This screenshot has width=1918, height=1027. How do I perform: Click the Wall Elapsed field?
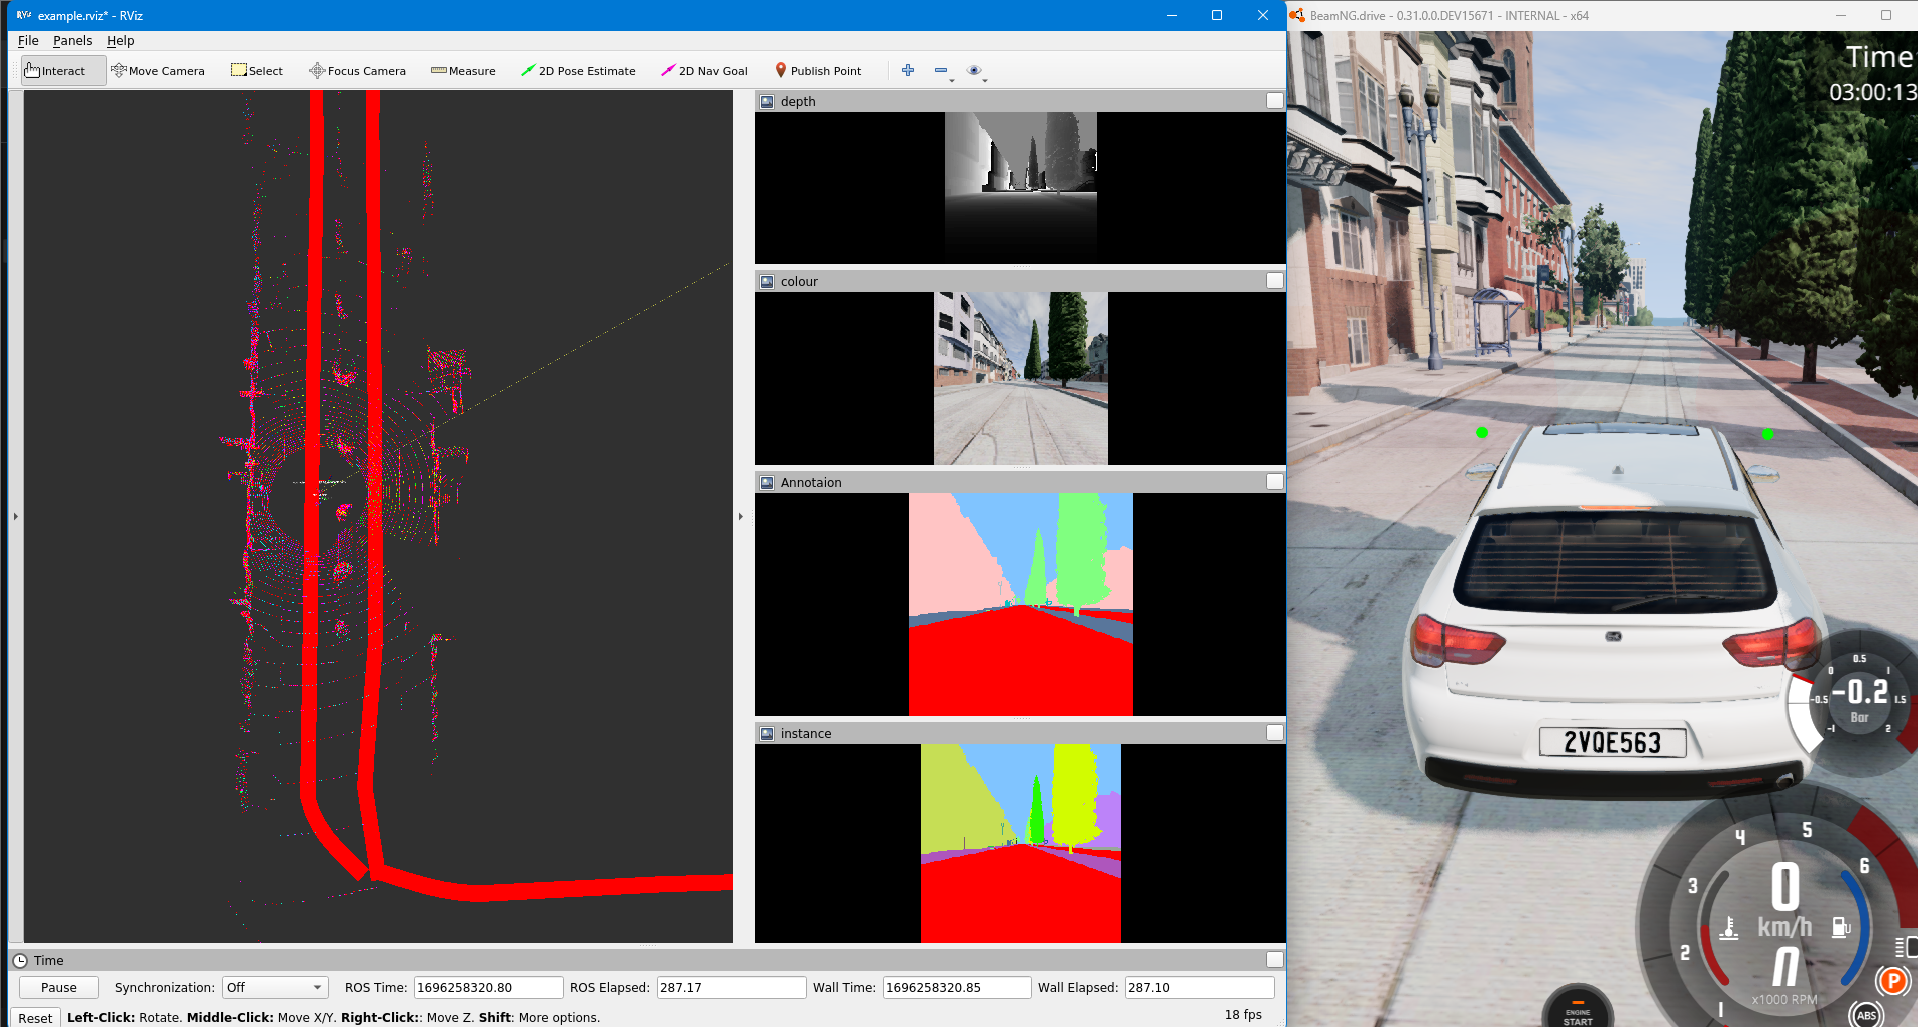[x=1199, y=988]
